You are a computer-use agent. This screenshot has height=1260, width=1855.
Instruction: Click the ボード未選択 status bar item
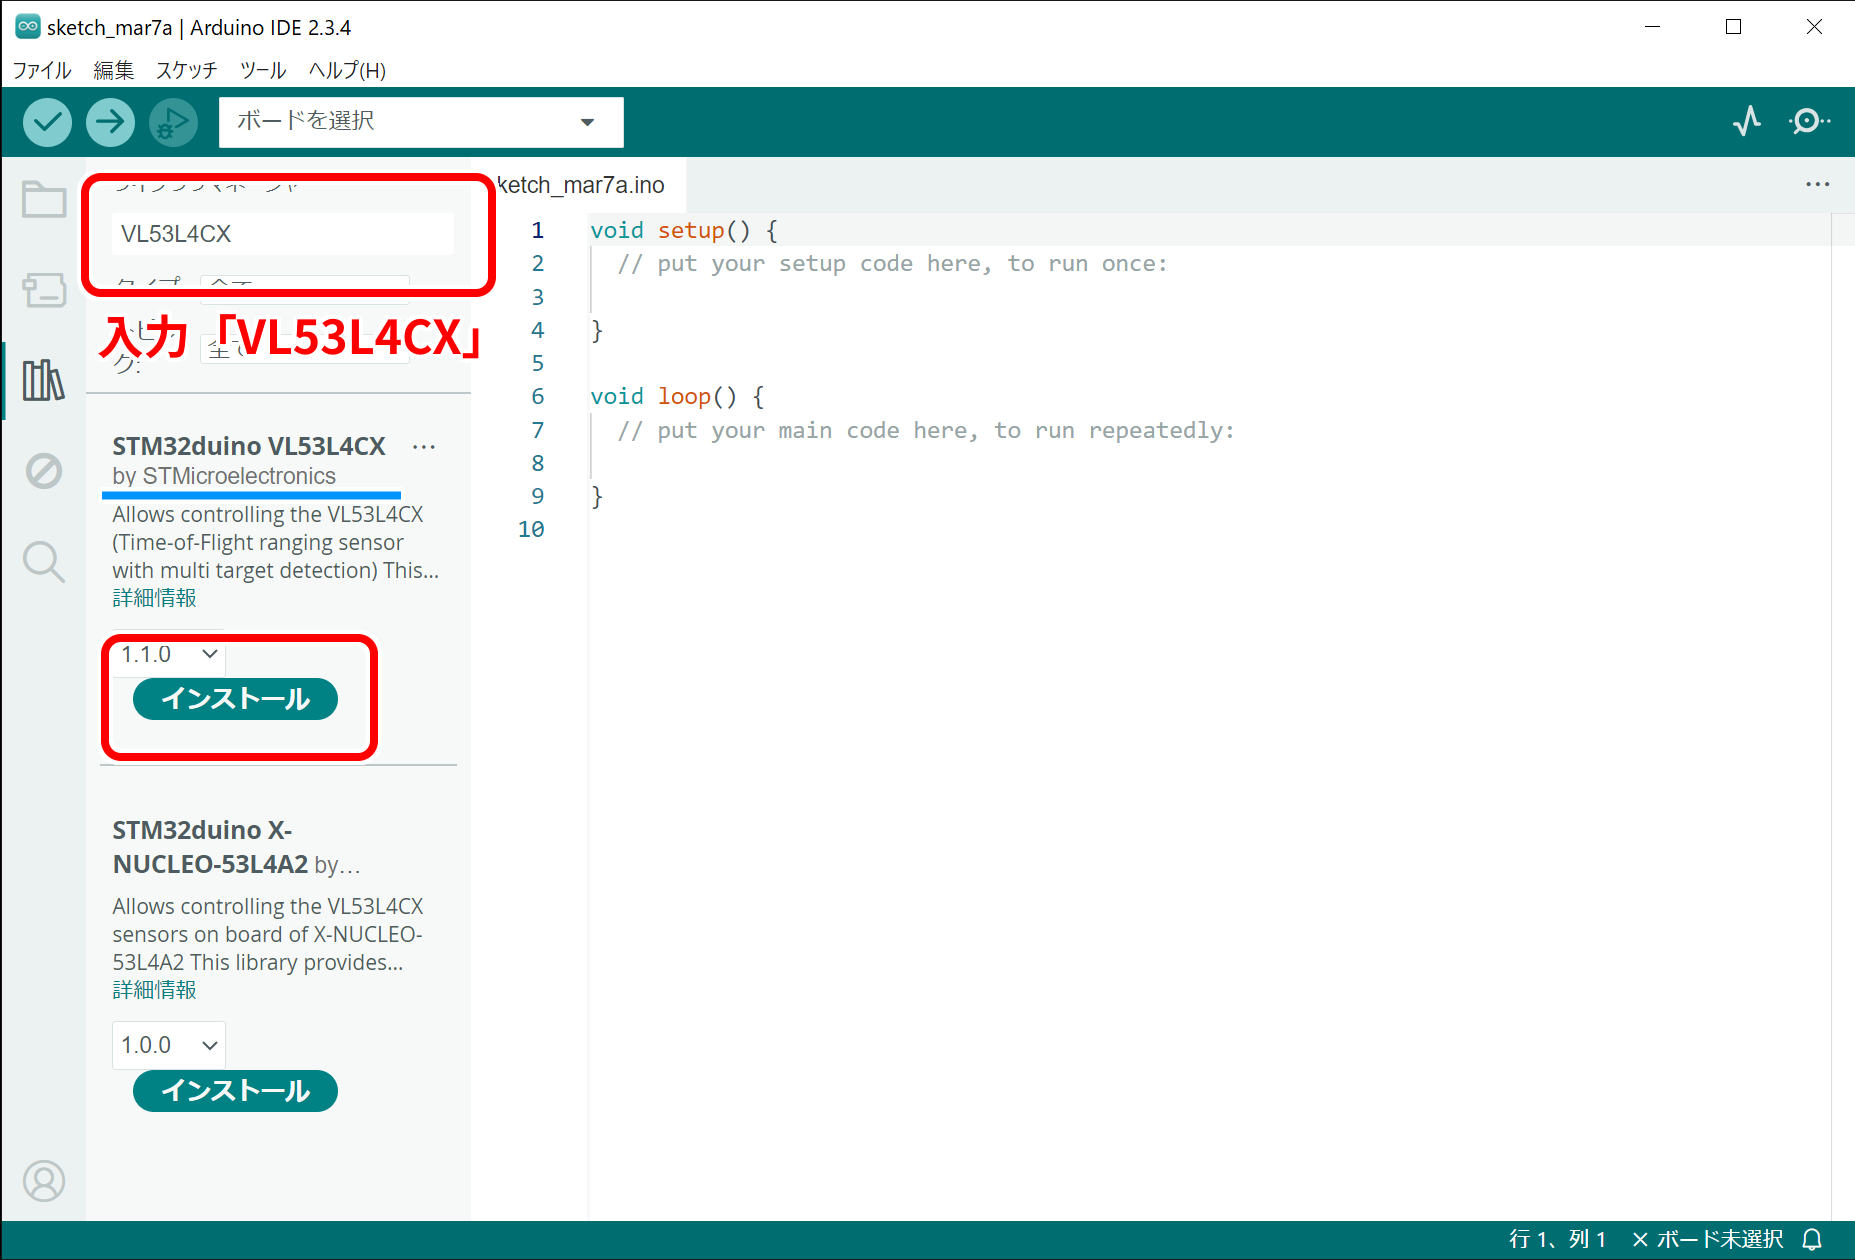pyautogui.click(x=1708, y=1240)
